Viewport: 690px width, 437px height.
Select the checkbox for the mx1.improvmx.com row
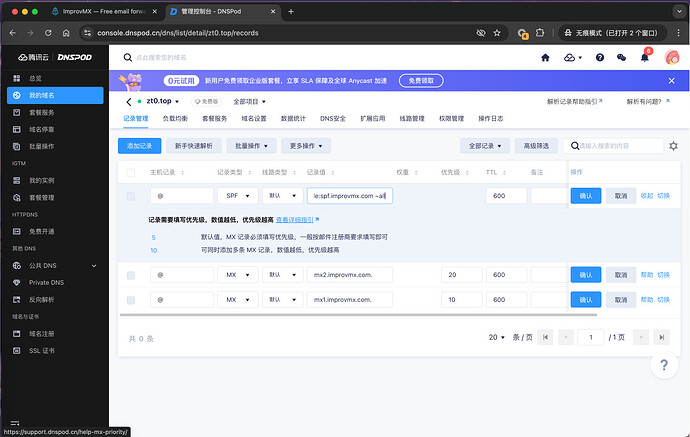tap(131, 300)
